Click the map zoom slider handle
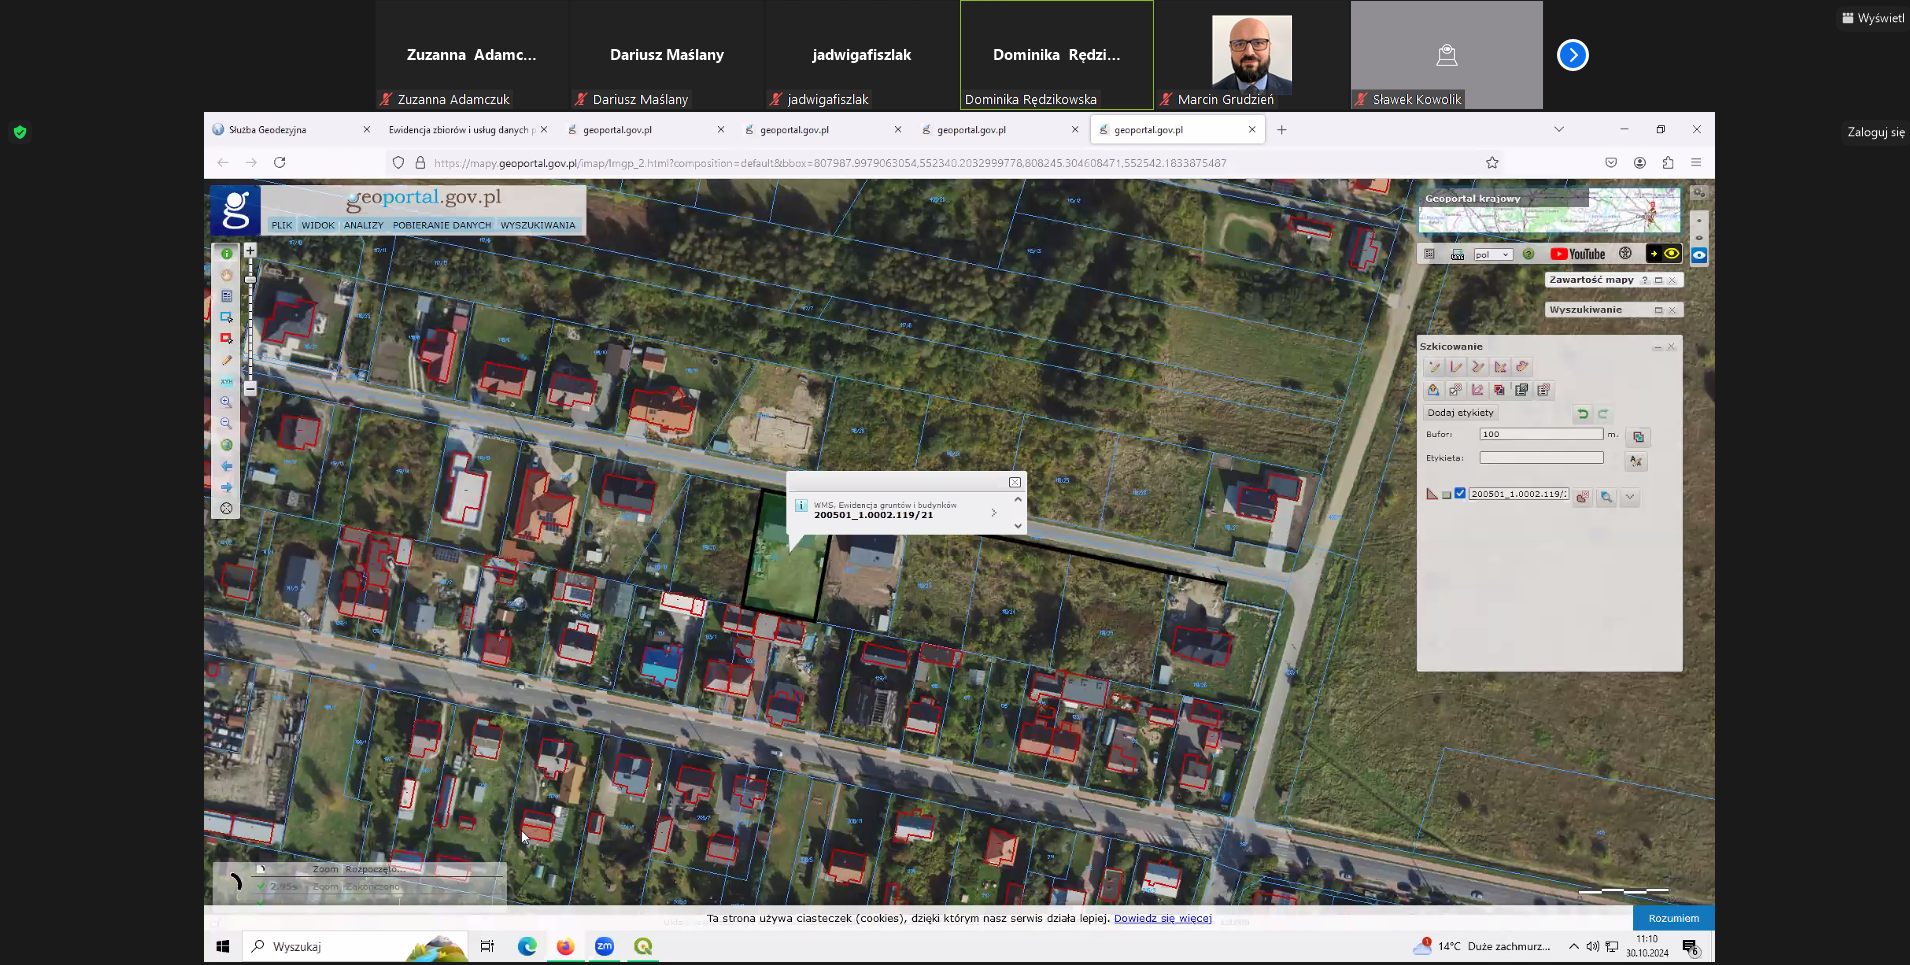Screen dimensions: 1910x965 click(250, 279)
